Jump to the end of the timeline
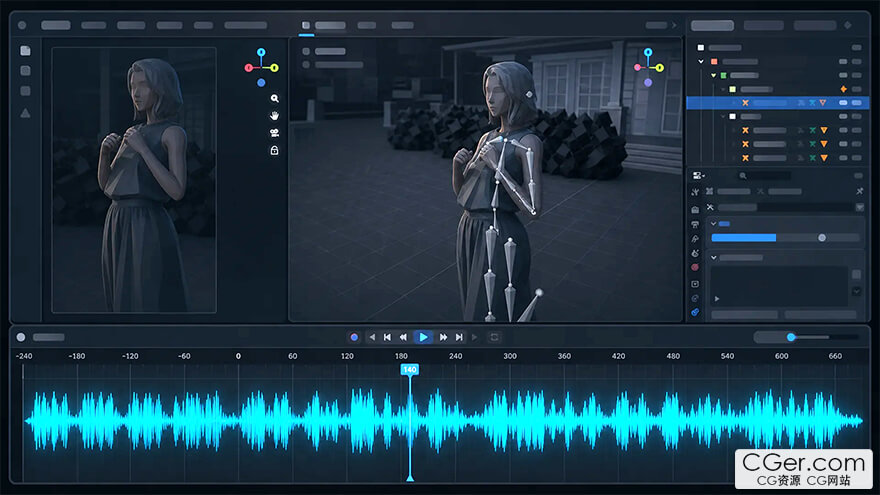Viewport: 880px width, 495px height. click(459, 337)
